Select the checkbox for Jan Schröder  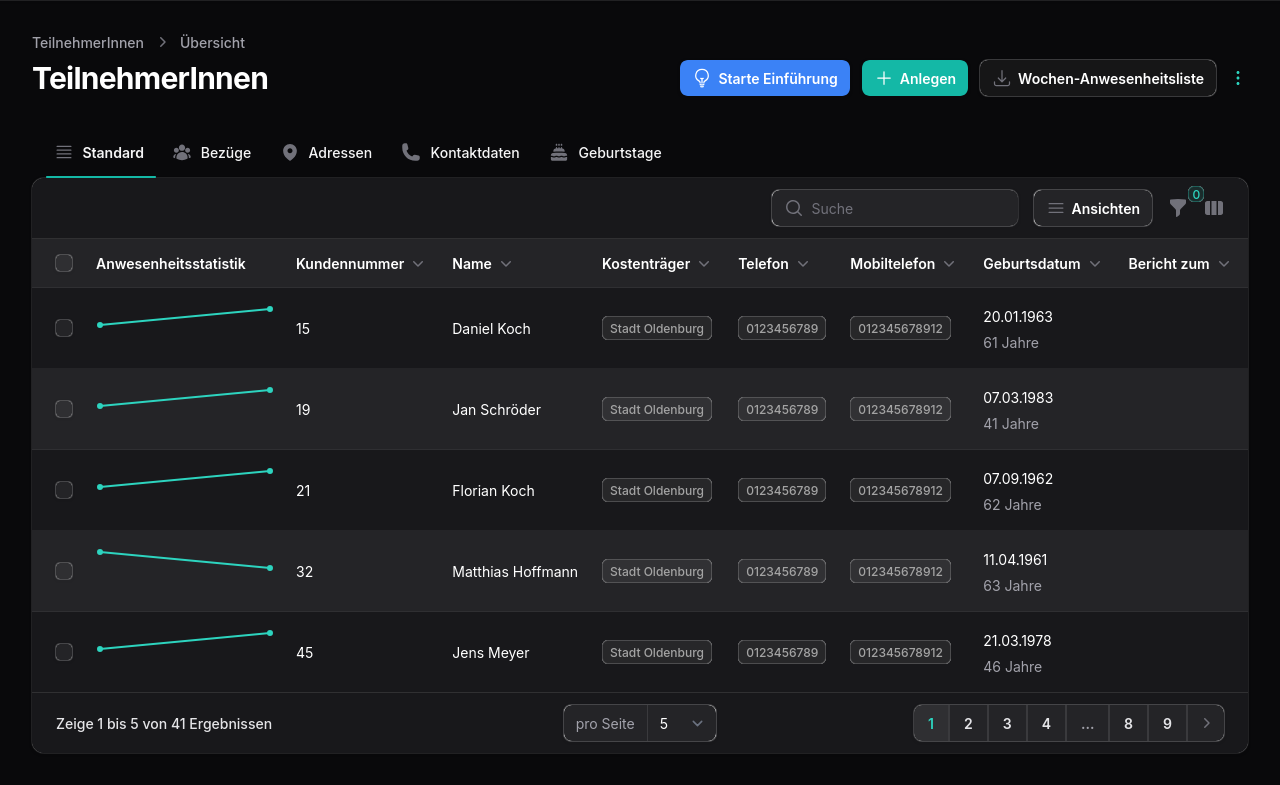(x=64, y=409)
